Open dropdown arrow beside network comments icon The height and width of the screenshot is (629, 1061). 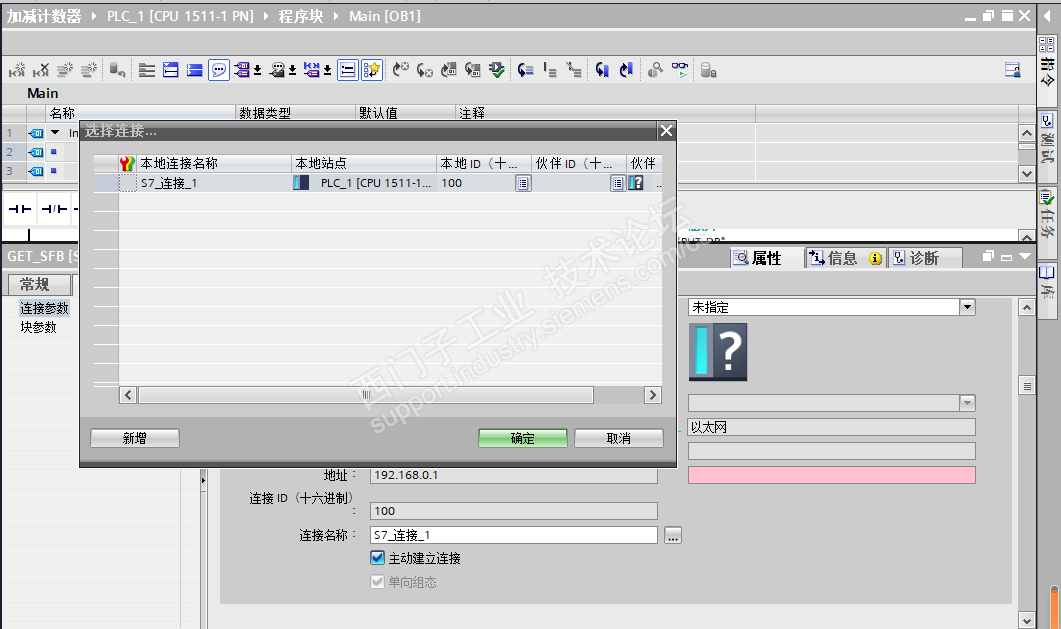pos(293,70)
